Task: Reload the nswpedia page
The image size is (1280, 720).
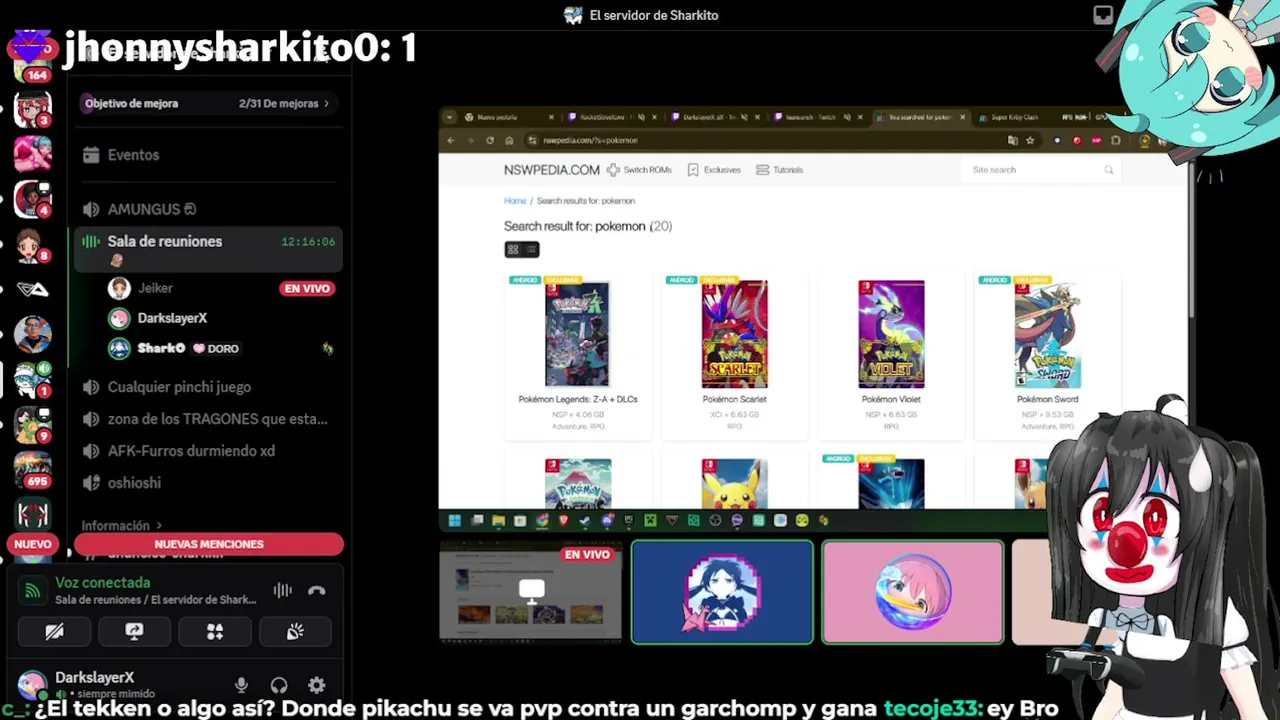Action: click(490, 140)
